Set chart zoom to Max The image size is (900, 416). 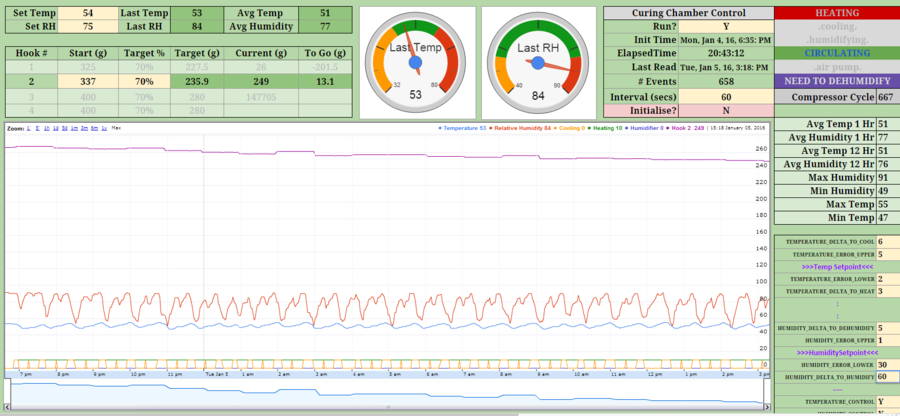[x=117, y=129]
